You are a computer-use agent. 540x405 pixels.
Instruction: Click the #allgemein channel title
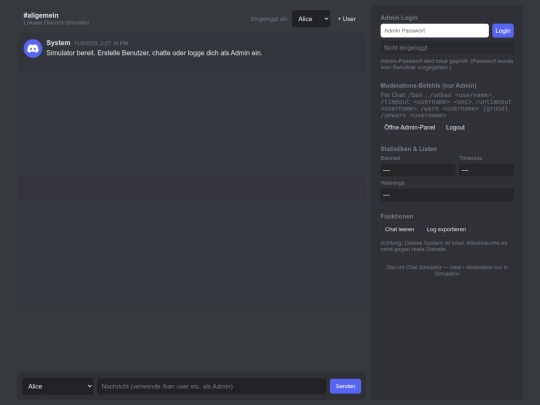(41, 15)
